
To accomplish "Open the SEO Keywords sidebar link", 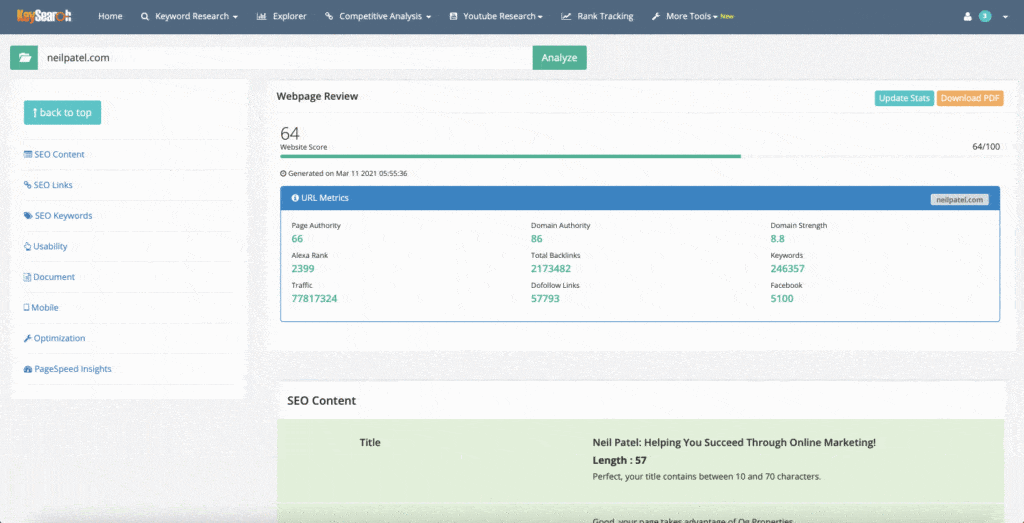I will point(63,215).
